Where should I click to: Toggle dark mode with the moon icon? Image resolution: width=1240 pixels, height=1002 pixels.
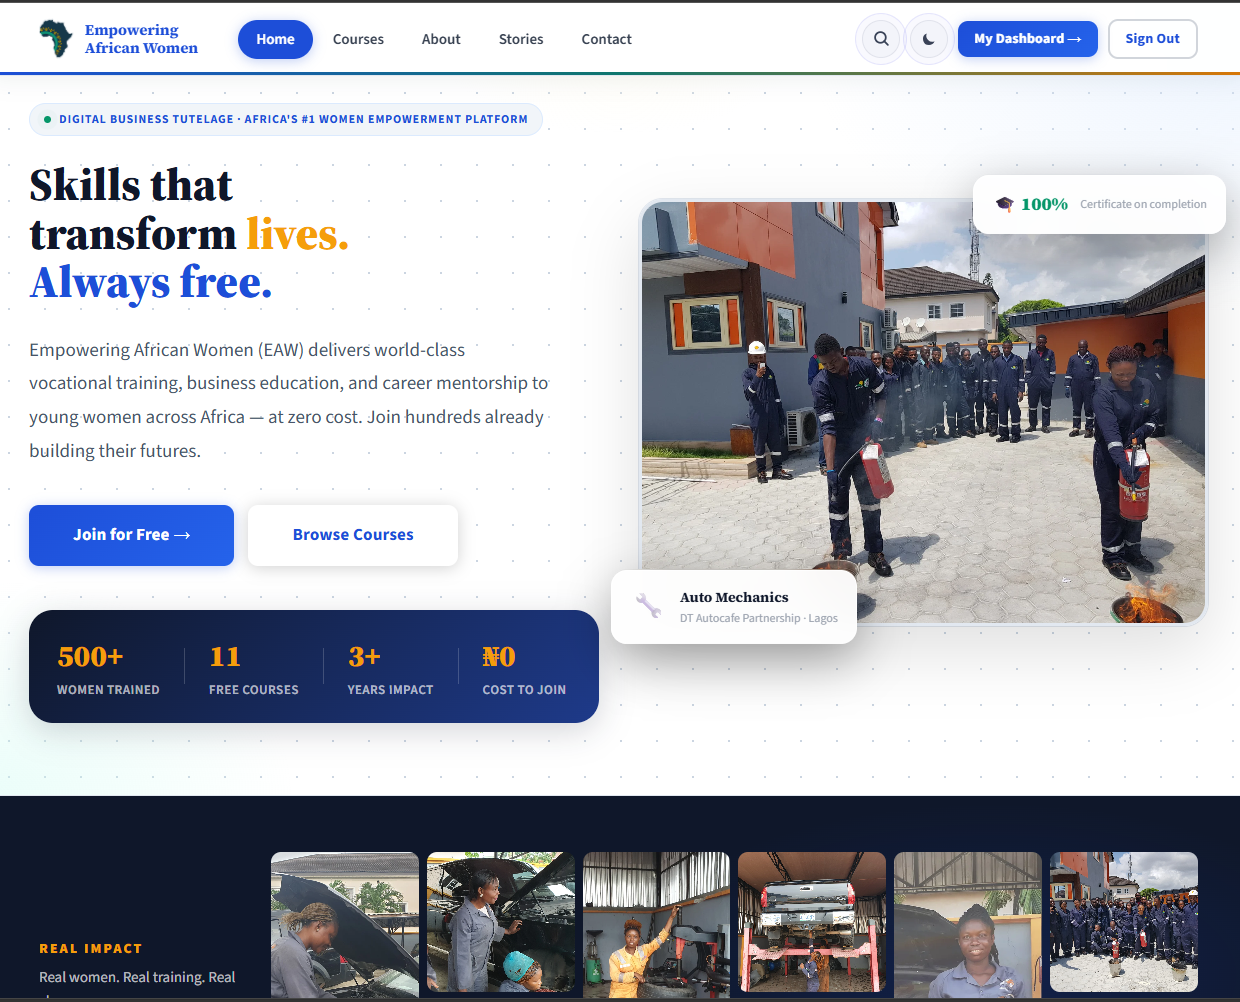tap(928, 38)
